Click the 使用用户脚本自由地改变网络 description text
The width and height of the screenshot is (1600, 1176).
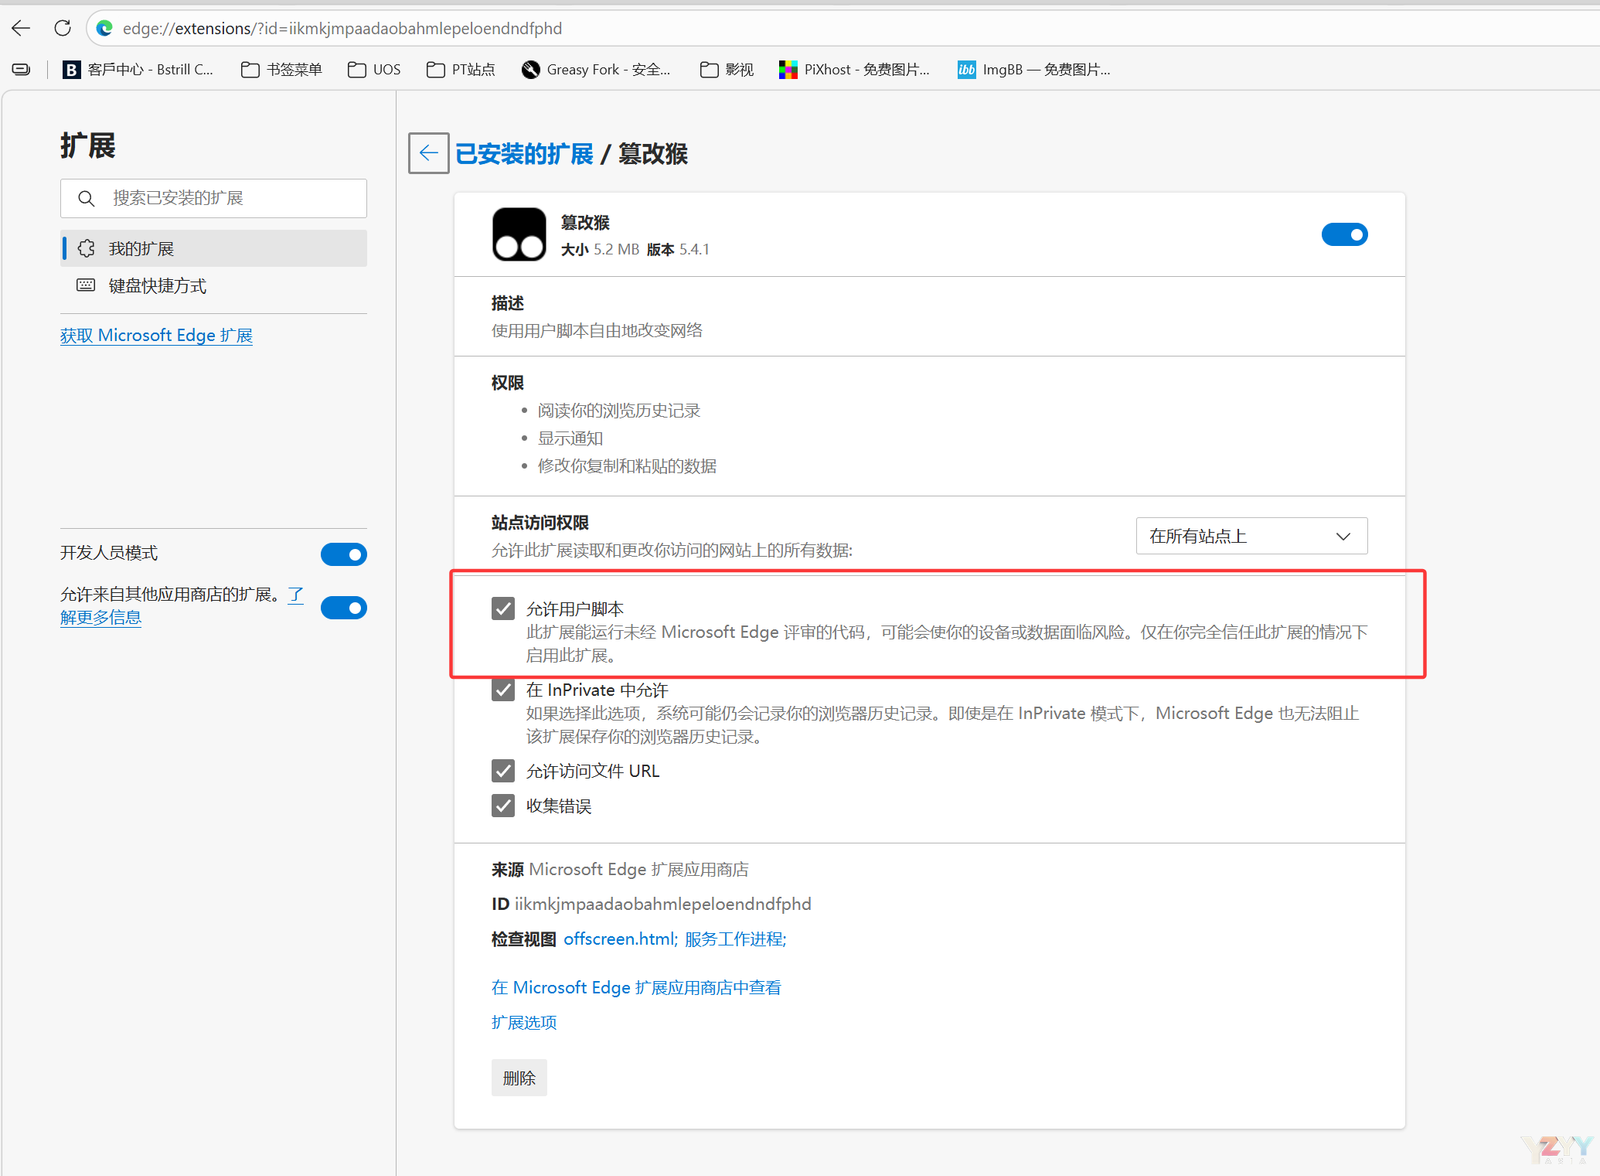tap(597, 331)
